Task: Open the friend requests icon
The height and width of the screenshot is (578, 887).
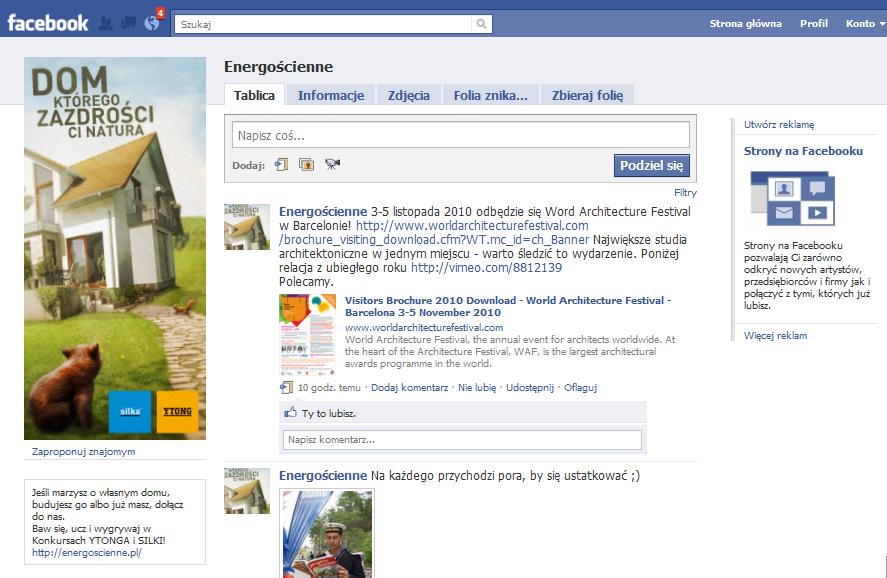Action: tap(105, 23)
